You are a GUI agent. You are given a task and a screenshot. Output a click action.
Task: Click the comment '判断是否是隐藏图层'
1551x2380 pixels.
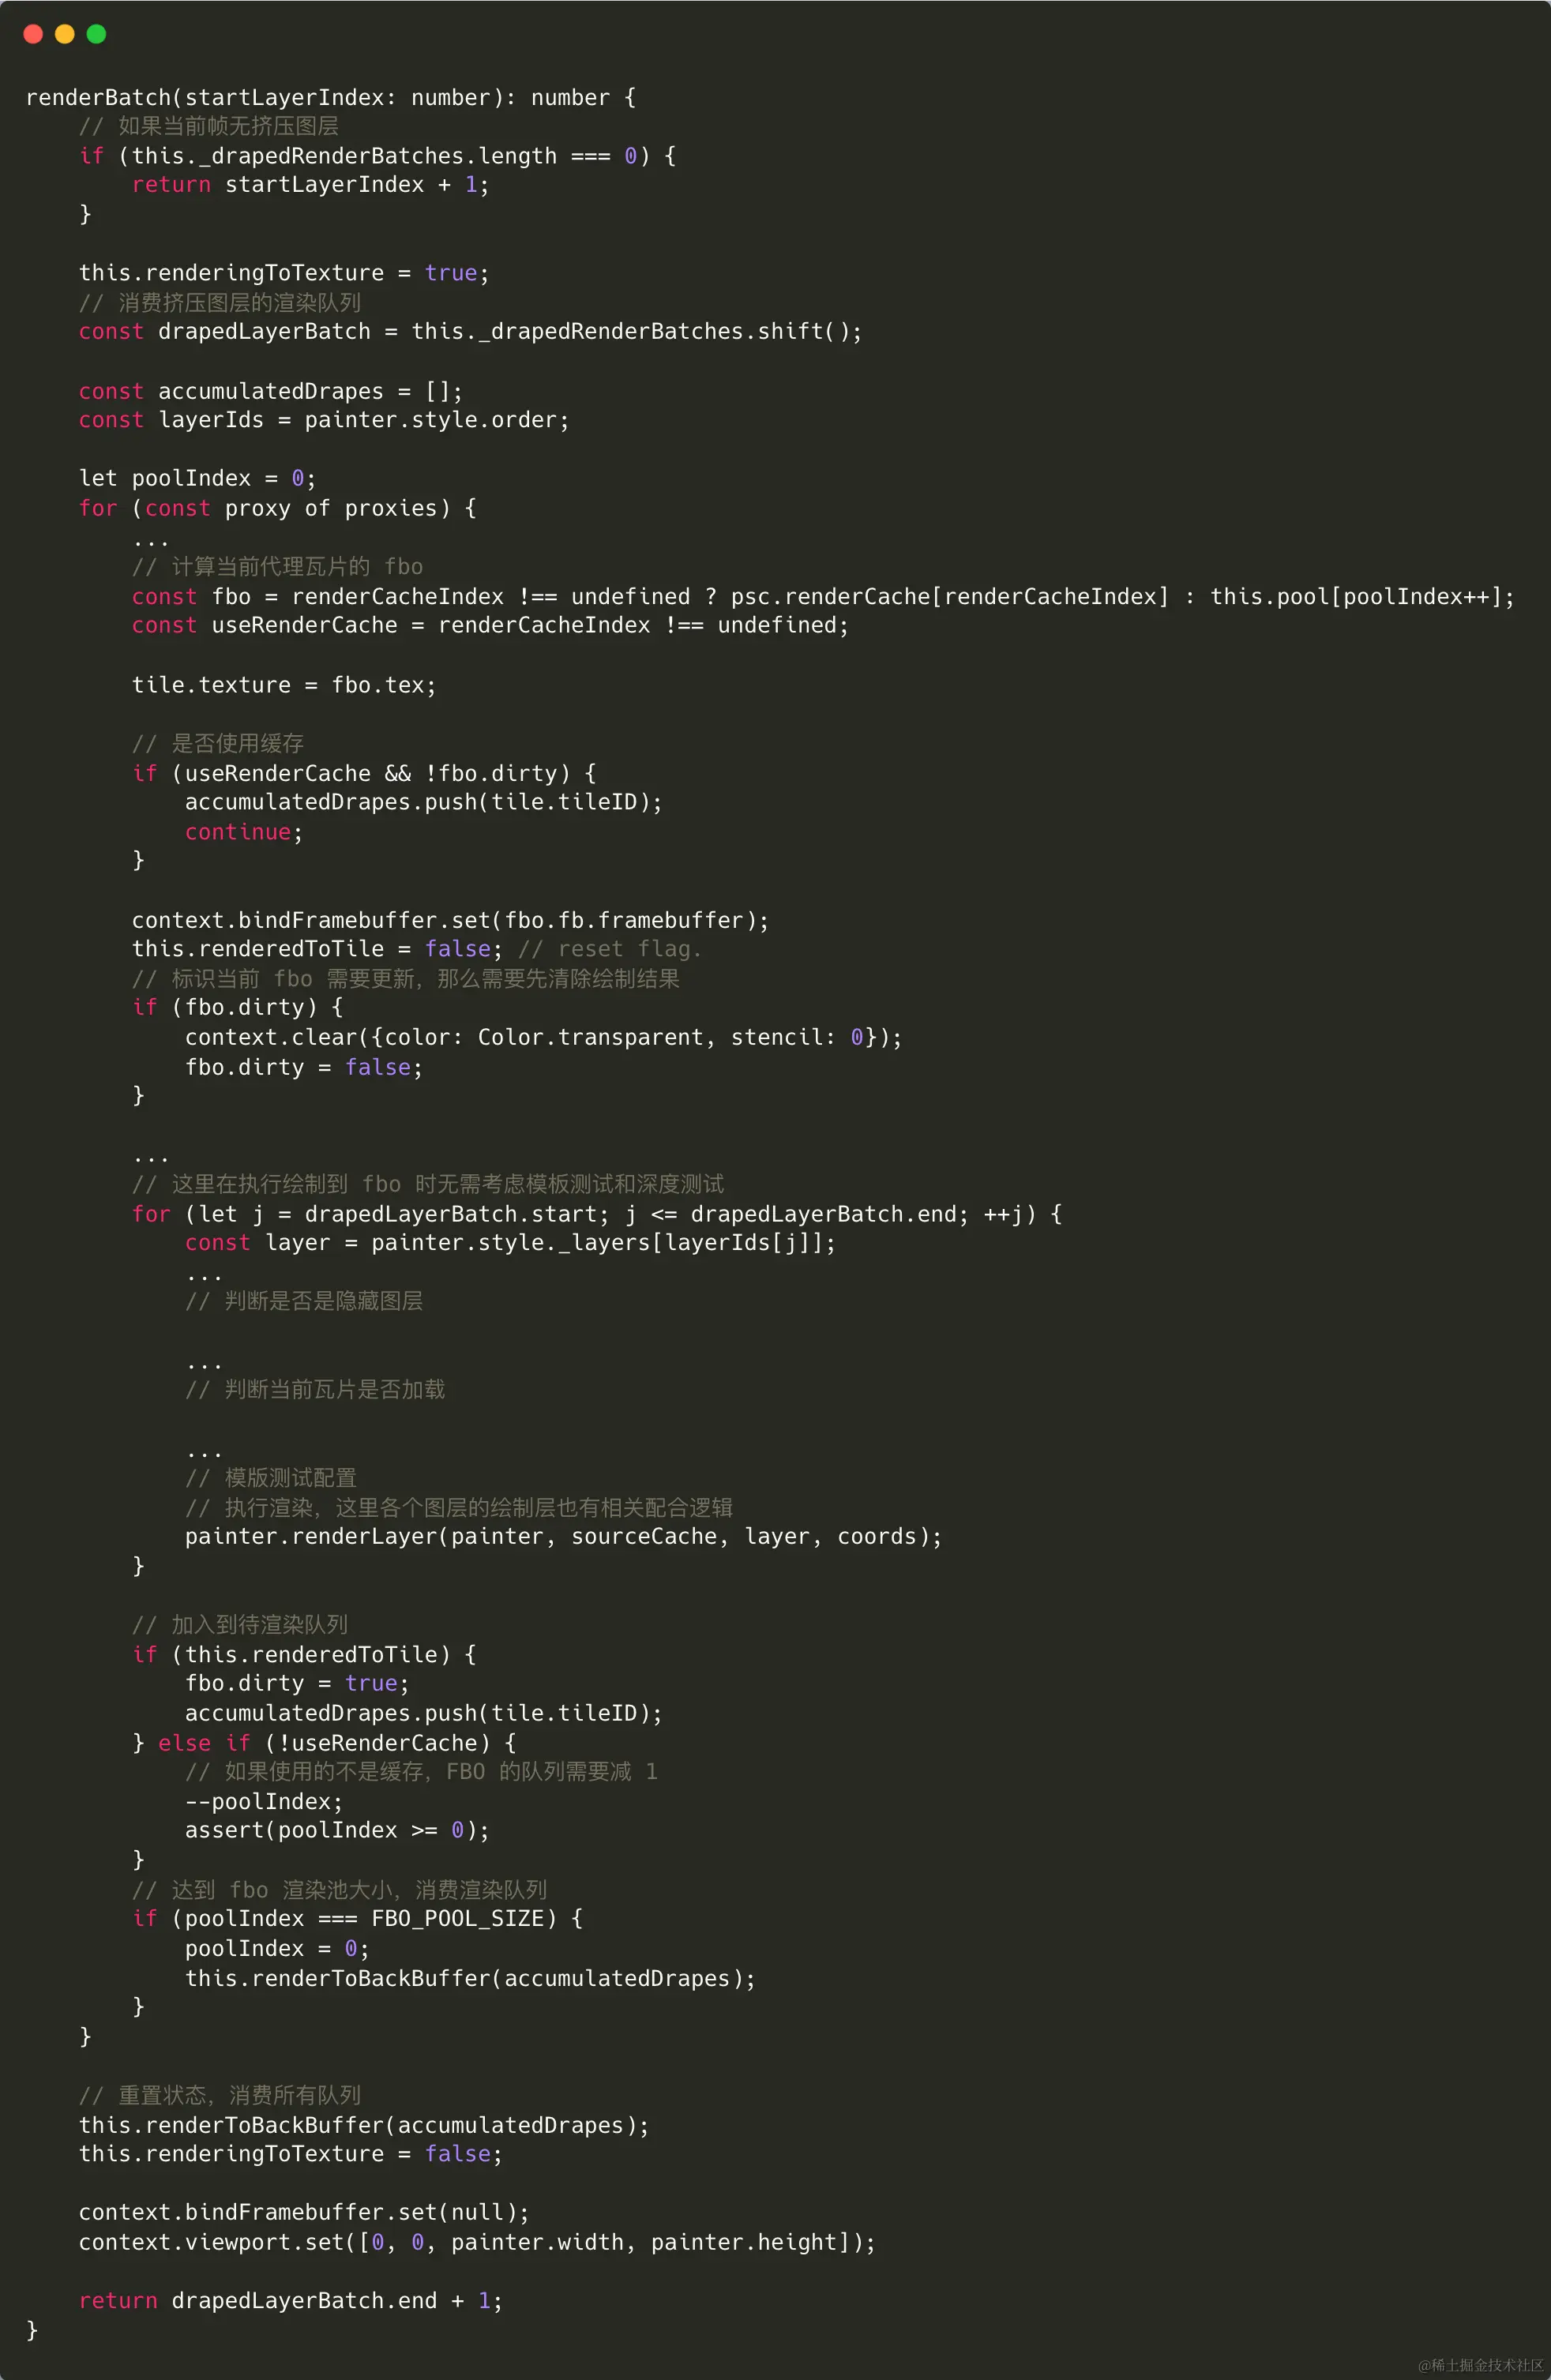pyautogui.click(x=304, y=1302)
